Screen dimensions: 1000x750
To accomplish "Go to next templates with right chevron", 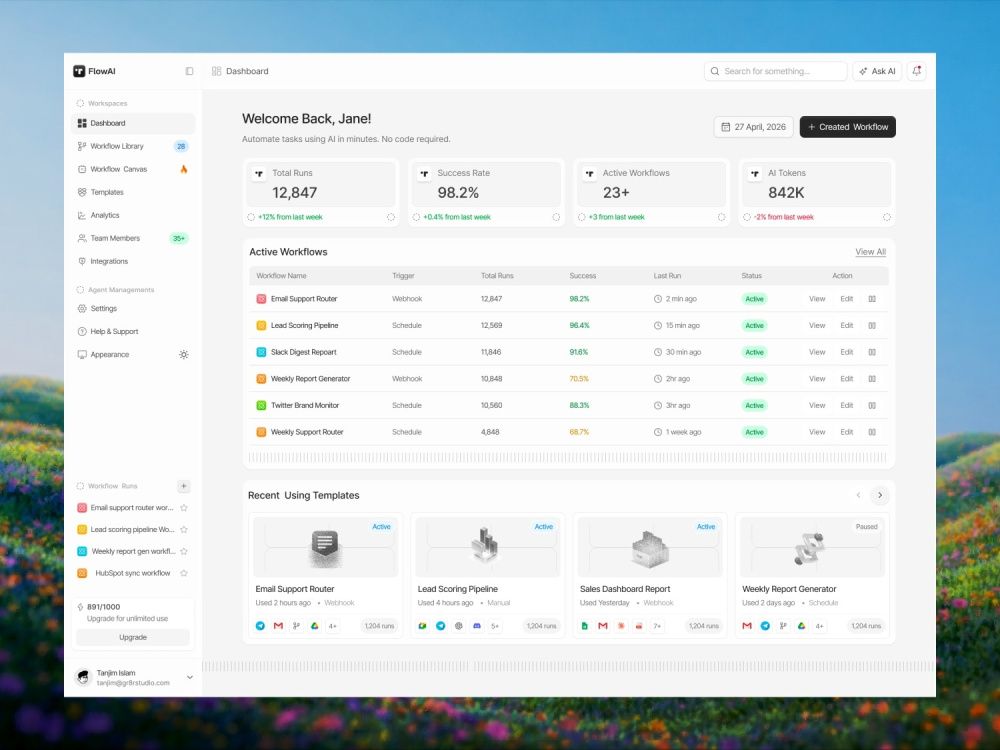I will pyautogui.click(x=880, y=495).
